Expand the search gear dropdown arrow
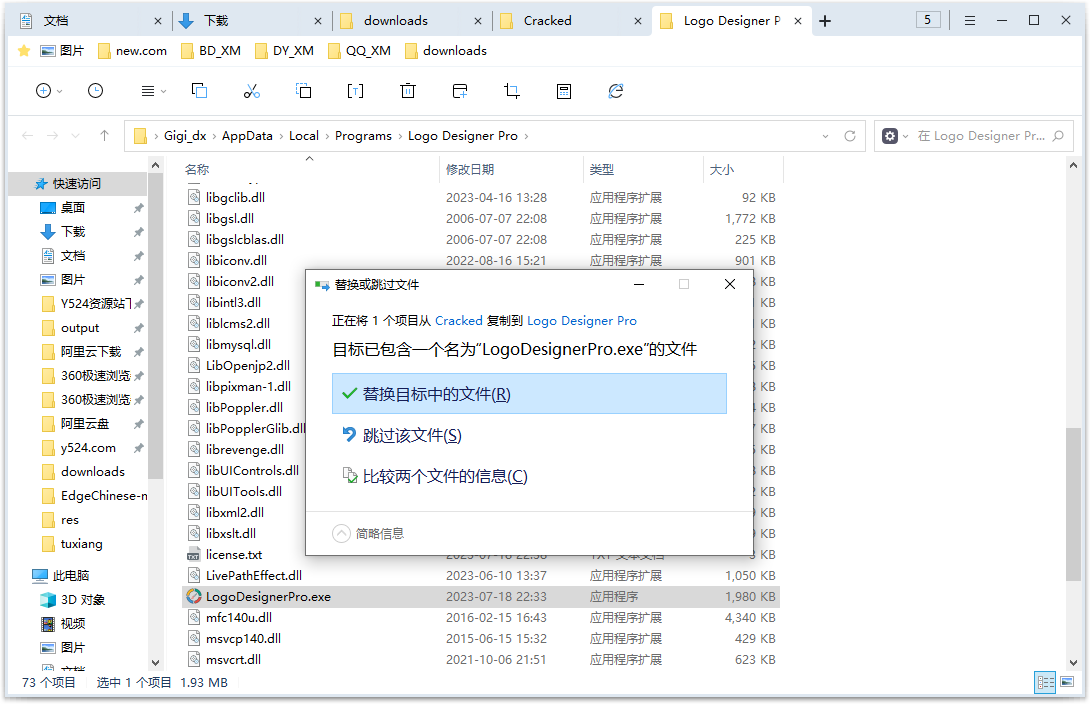Viewport: 1090px width, 704px height. 905,136
